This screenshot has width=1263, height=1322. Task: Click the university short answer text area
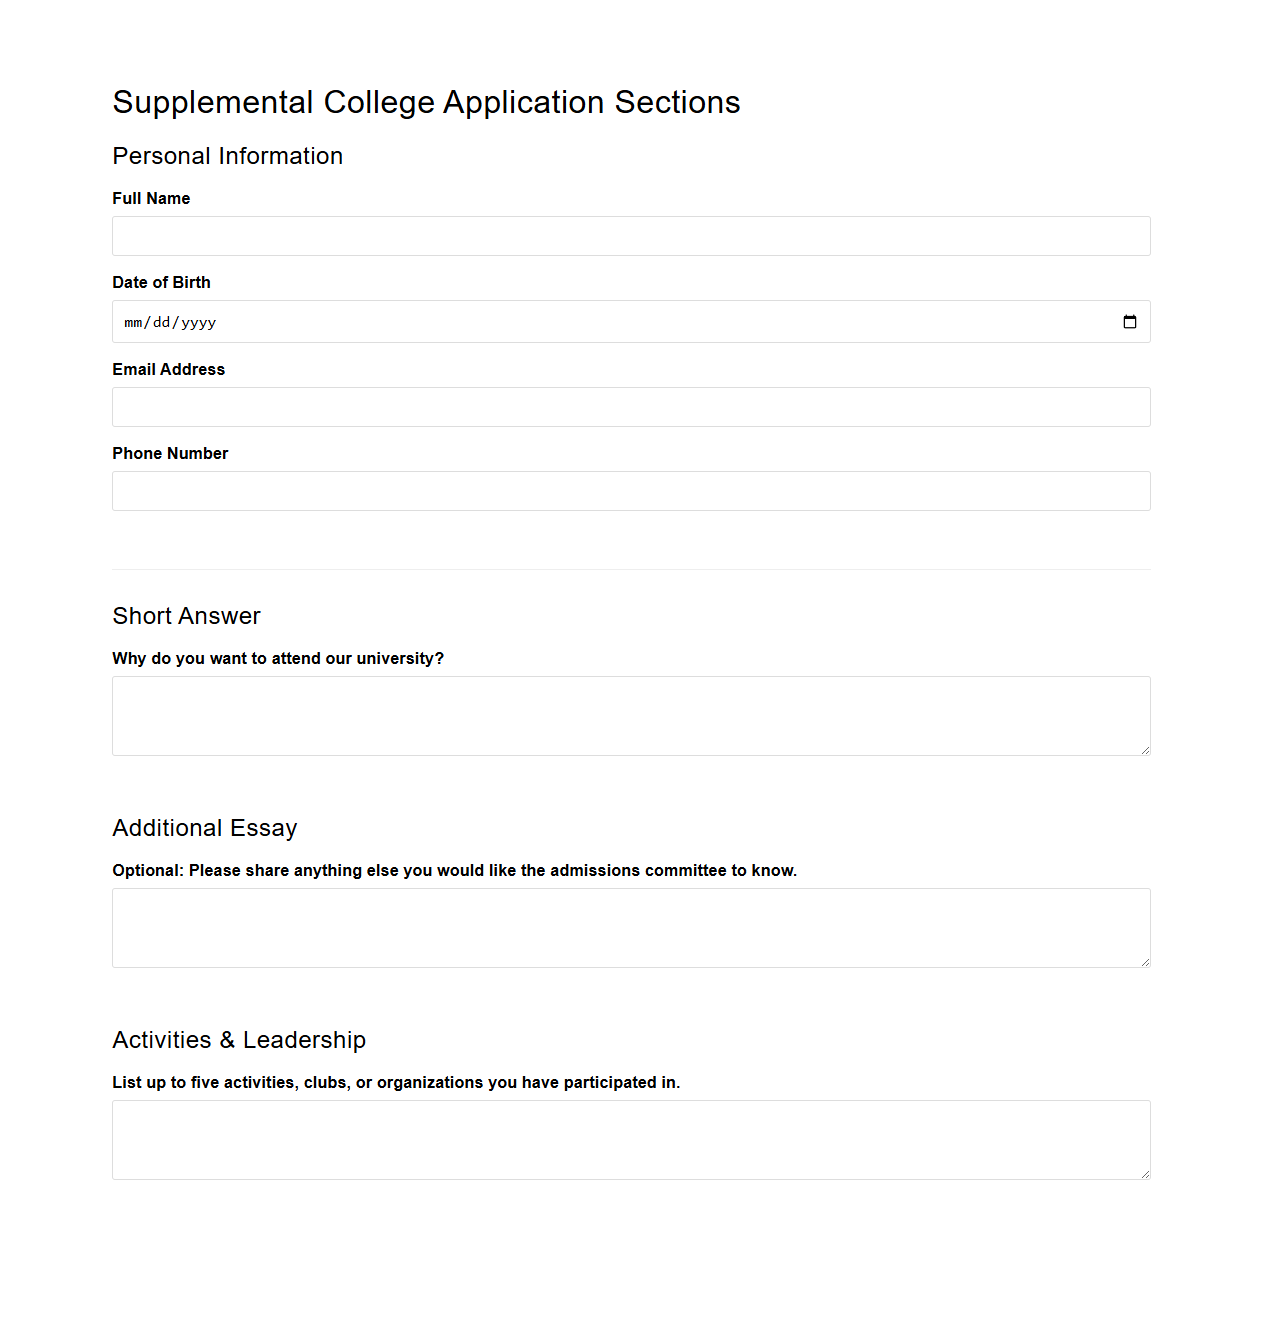click(630, 715)
